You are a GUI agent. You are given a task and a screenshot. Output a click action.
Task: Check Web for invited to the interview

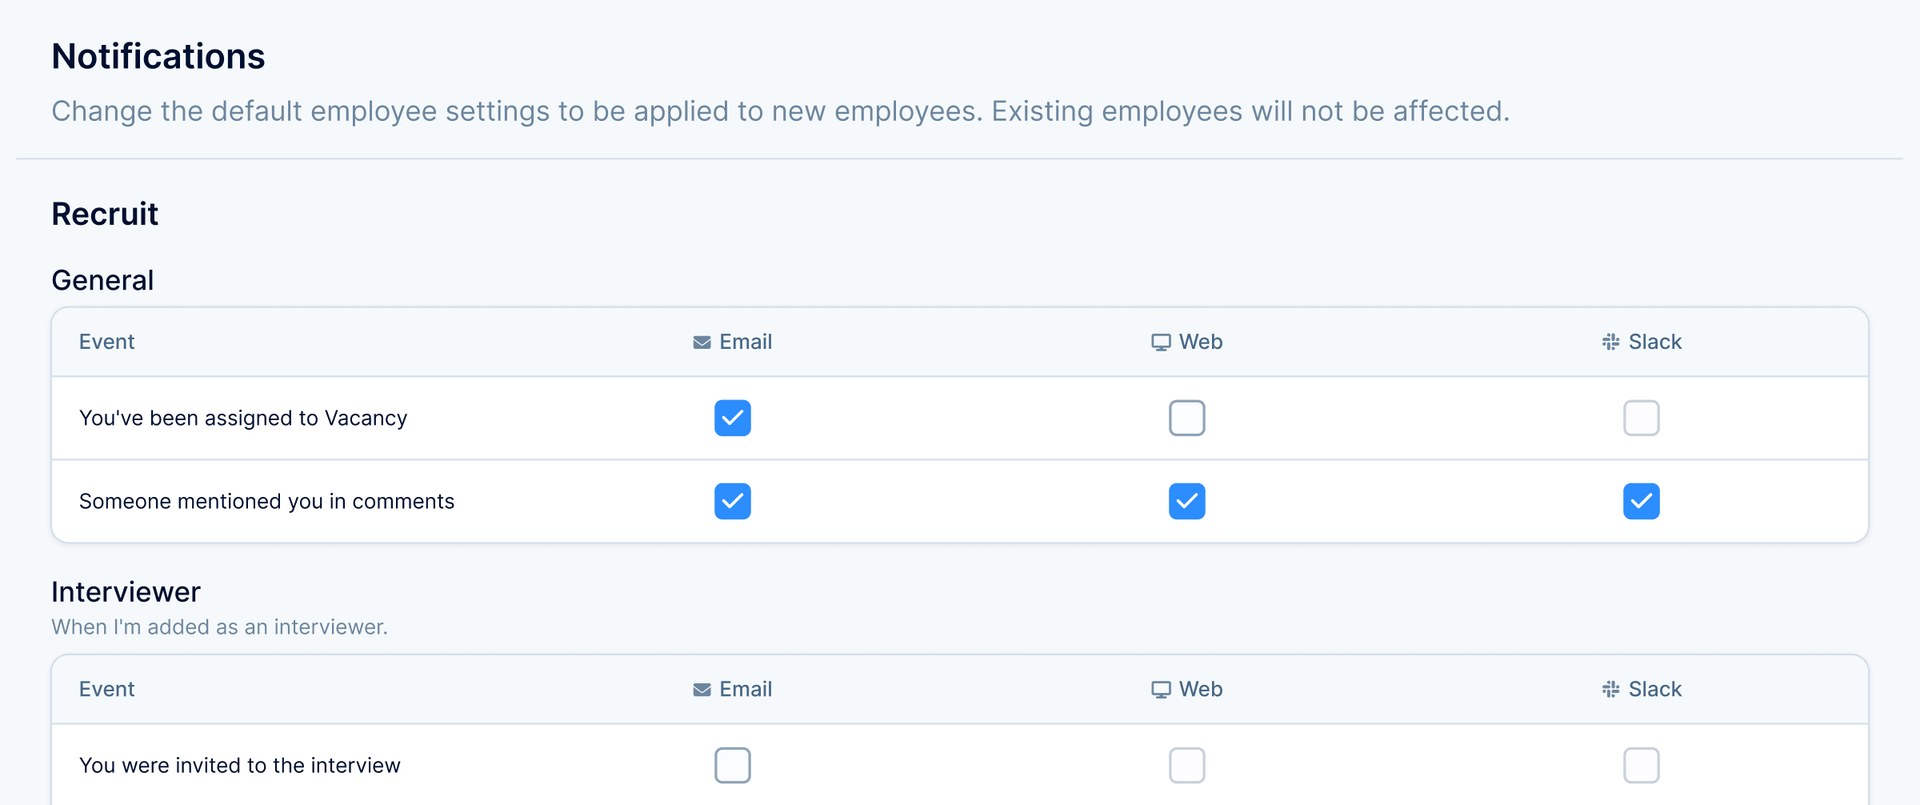1187,765
